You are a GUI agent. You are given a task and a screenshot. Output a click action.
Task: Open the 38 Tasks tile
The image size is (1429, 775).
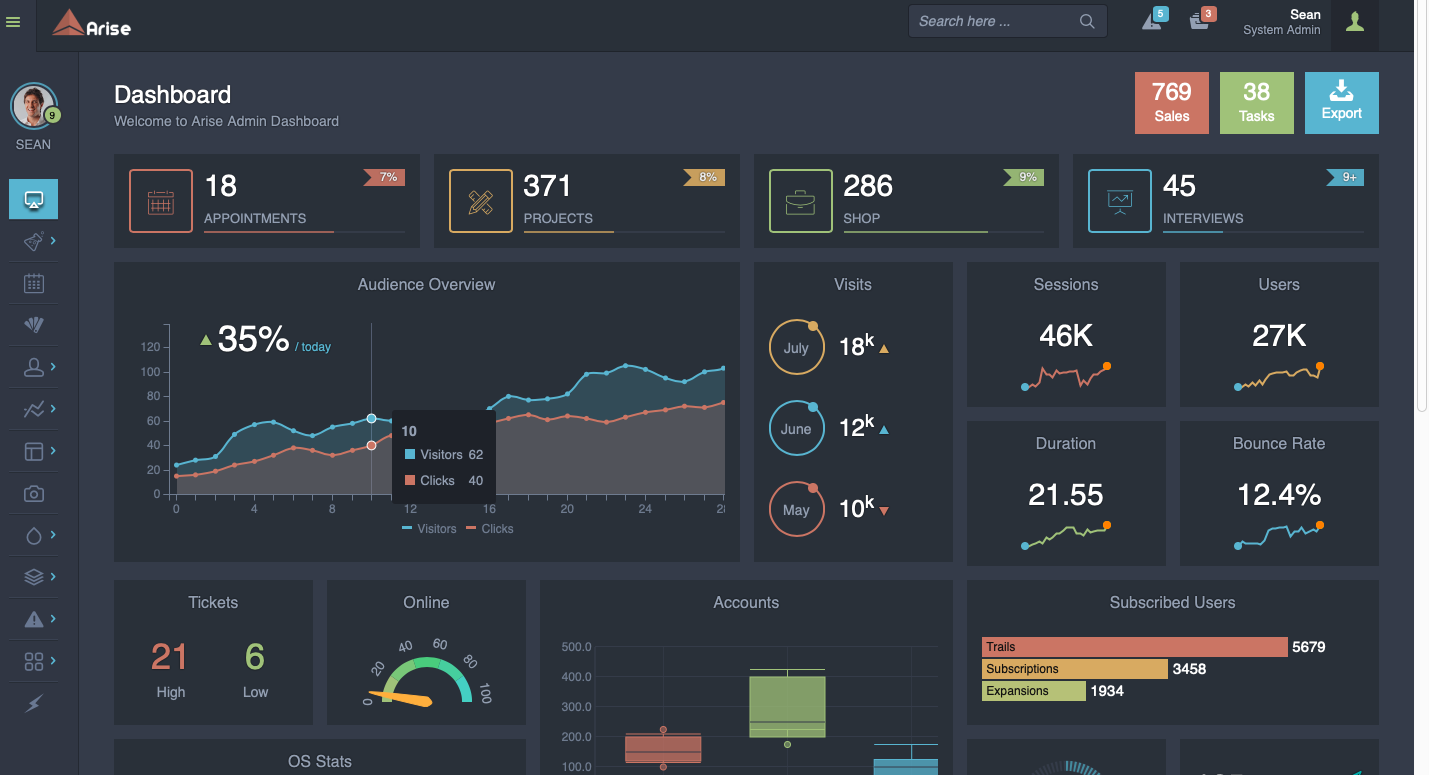1256,103
